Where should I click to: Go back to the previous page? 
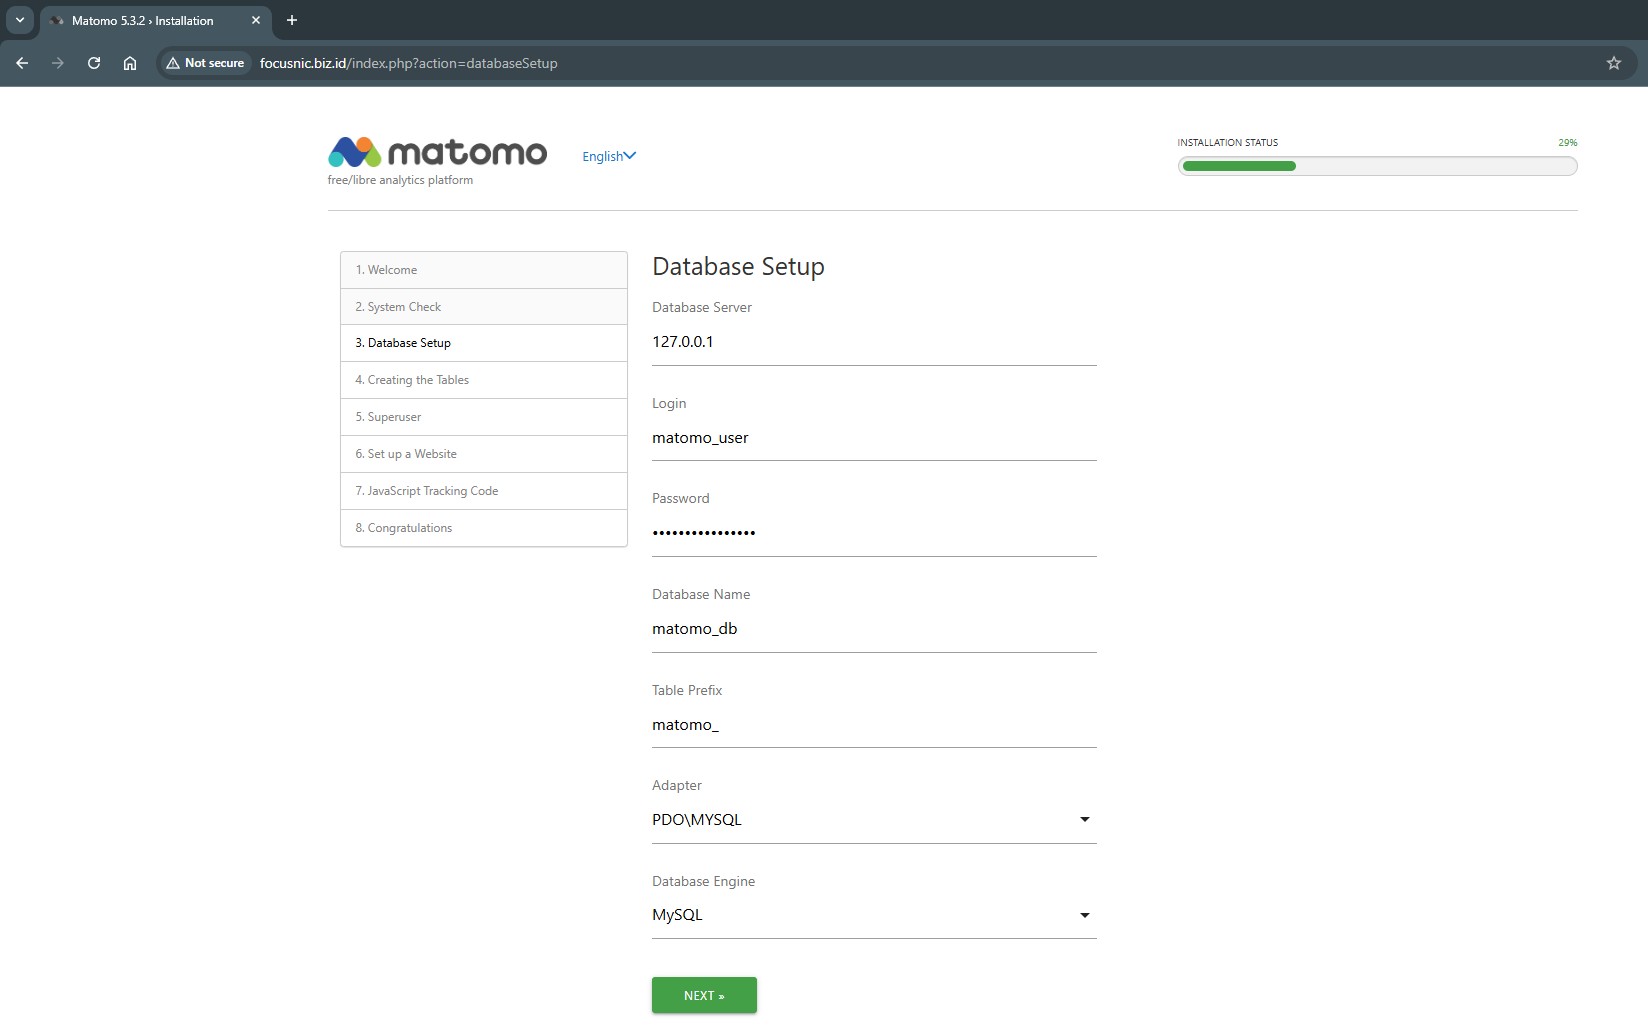point(22,63)
